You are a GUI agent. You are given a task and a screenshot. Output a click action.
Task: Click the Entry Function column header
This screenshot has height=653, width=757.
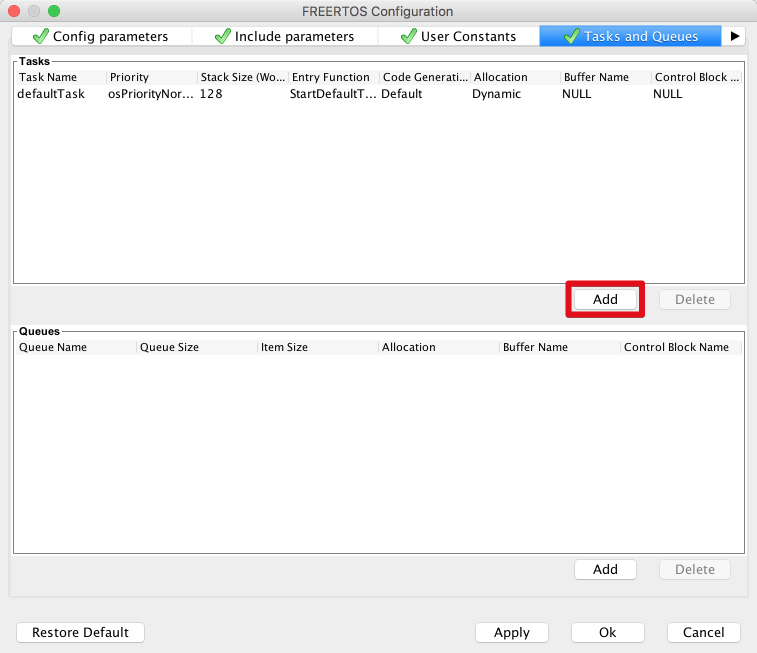coord(334,77)
